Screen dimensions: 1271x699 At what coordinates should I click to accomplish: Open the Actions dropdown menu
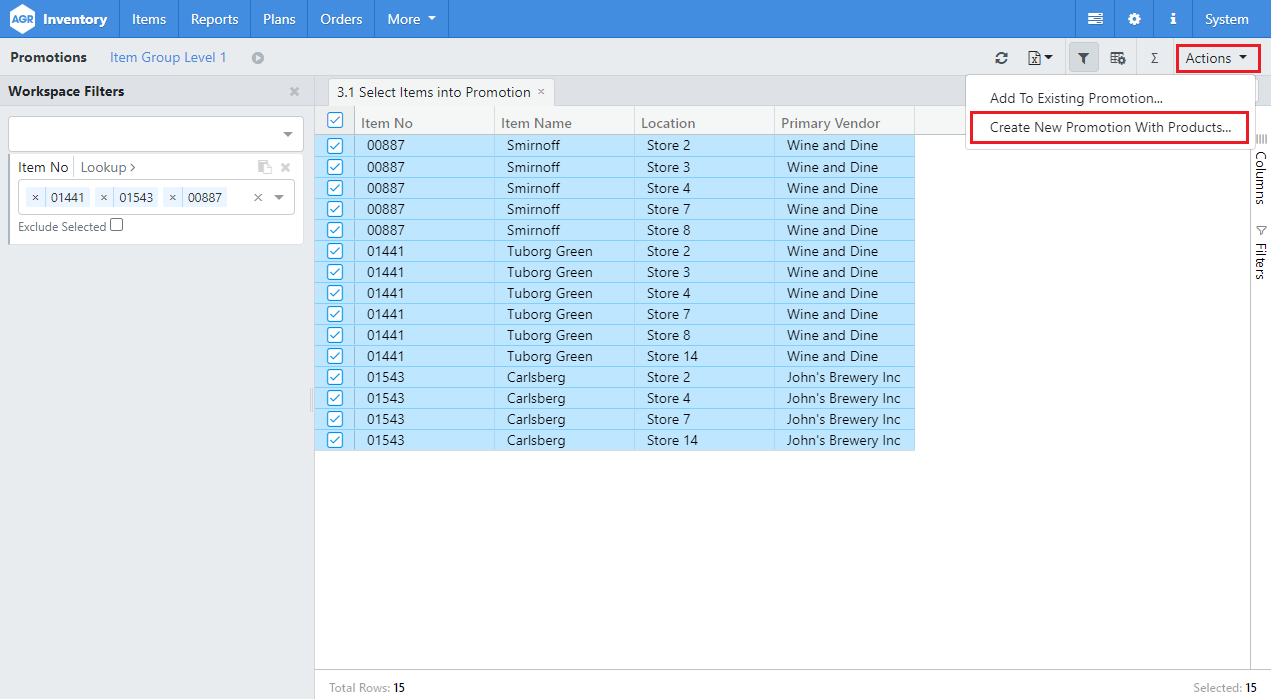pyautogui.click(x=1216, y=58)
